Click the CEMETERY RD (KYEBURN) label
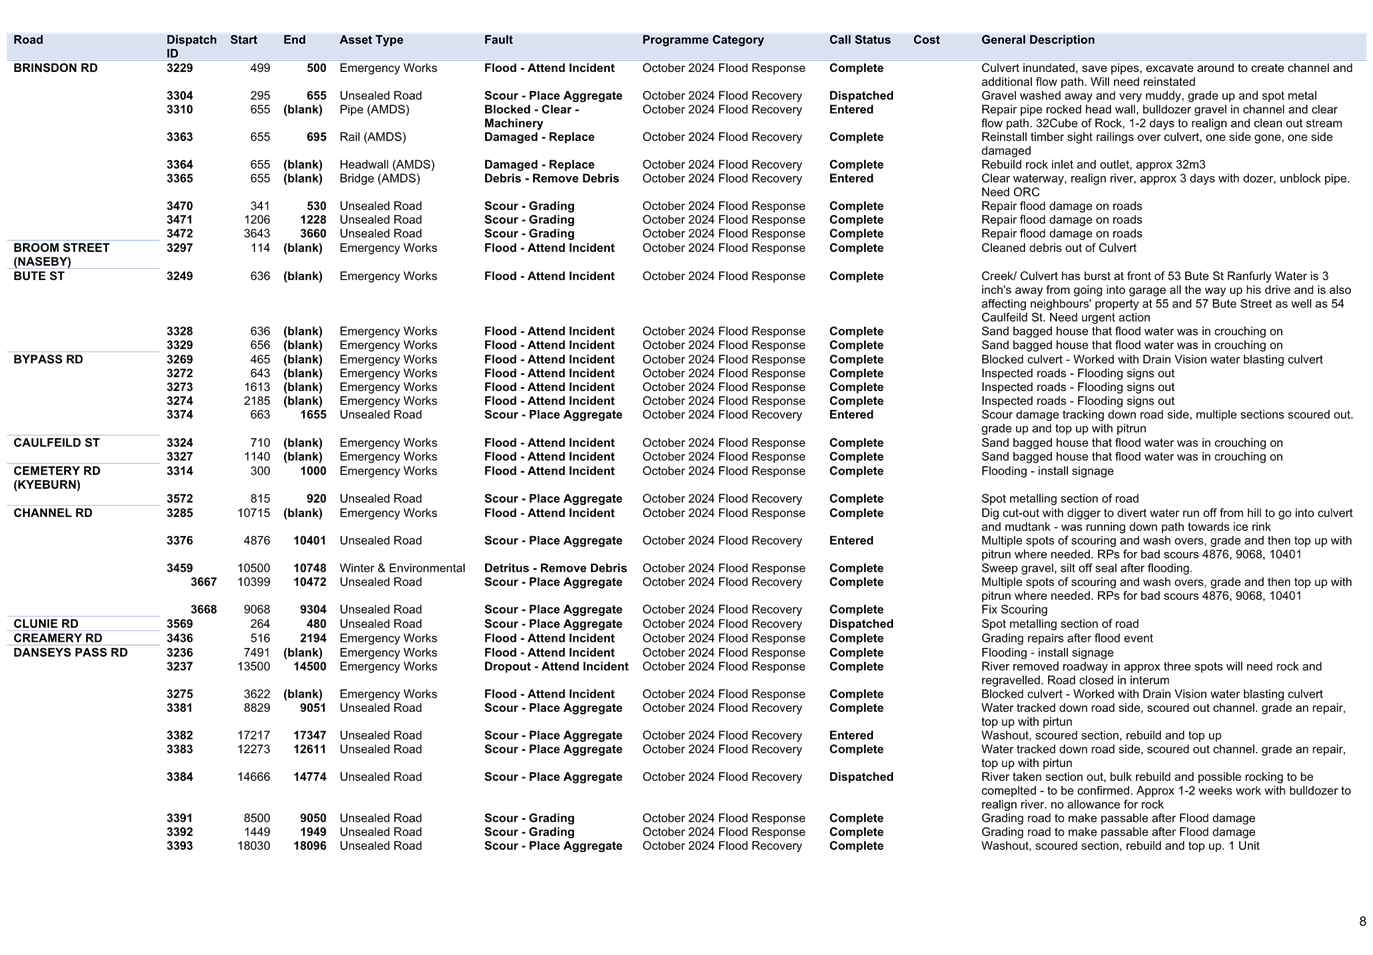The height and width of the screenshot is (955, 1373). click(x=57, y=477)
